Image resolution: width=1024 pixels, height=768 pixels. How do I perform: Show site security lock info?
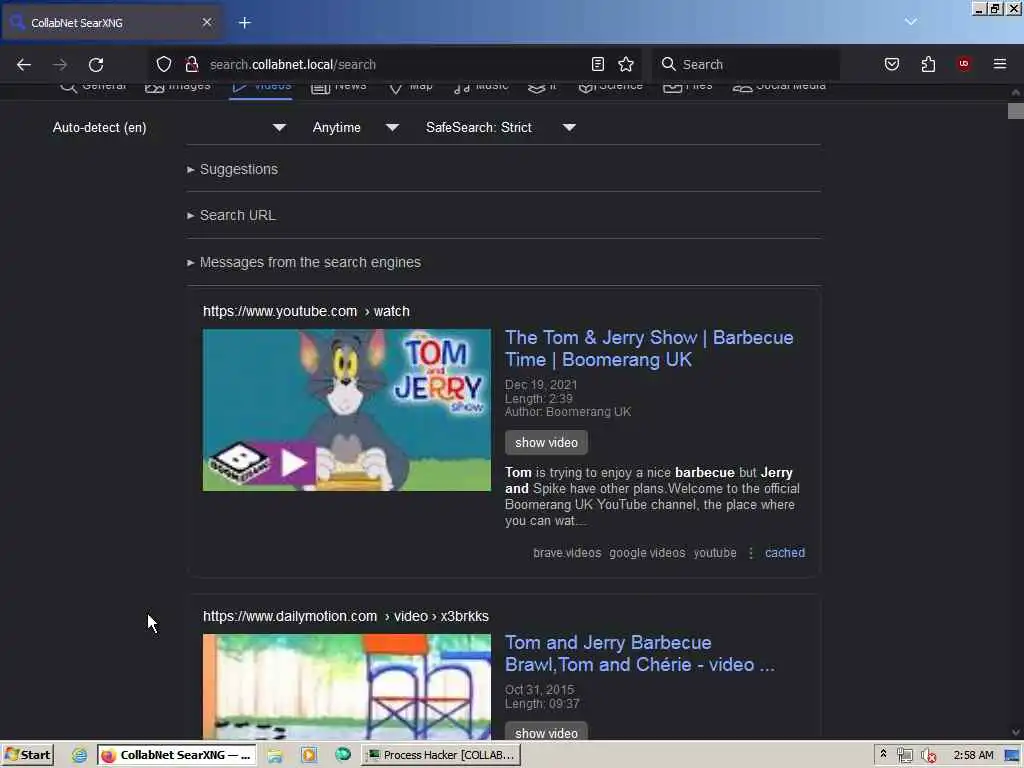(191, 64)
